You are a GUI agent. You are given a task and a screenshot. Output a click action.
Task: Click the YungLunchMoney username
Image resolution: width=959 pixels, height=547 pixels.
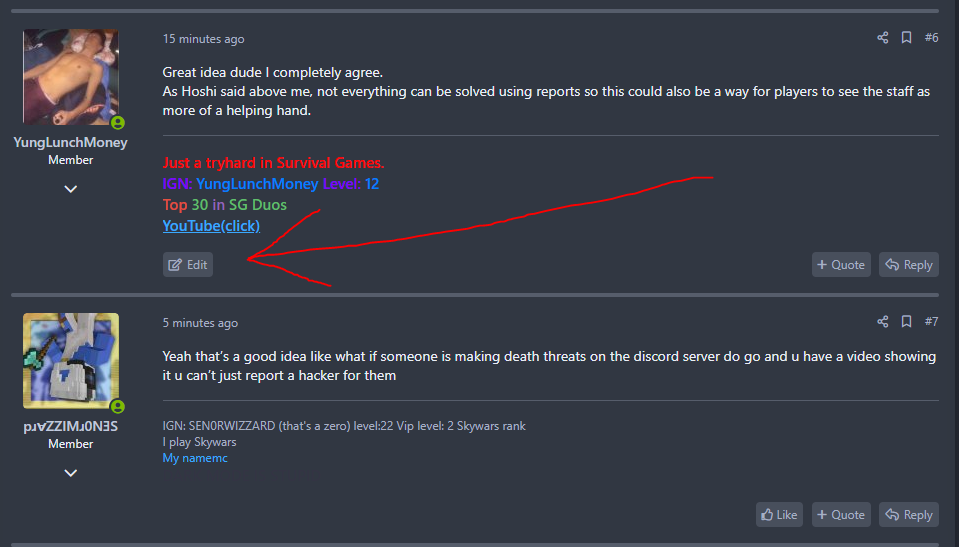pyautogui.click(x=70, y=143)
